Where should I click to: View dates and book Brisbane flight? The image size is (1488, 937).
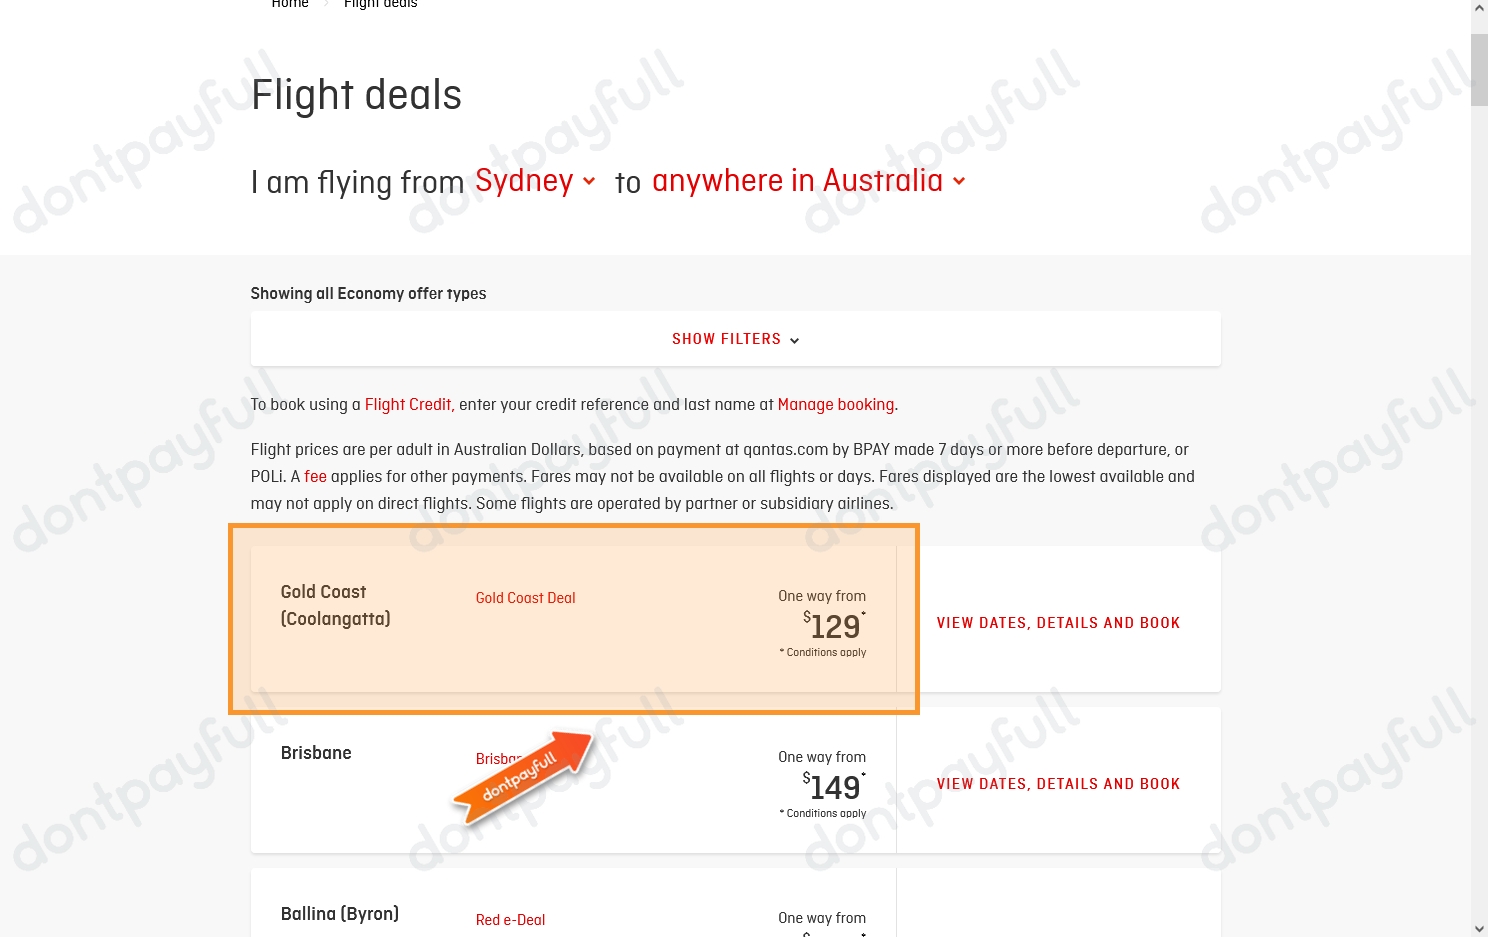click(1058, 784)
